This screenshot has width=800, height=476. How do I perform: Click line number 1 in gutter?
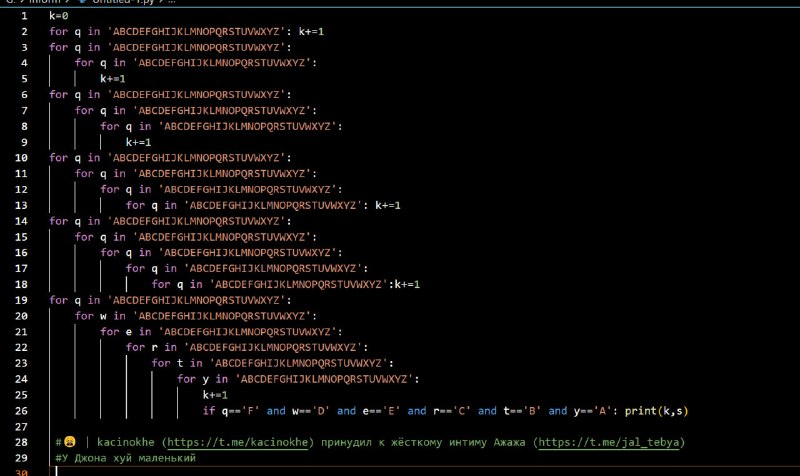pos(24,16)
